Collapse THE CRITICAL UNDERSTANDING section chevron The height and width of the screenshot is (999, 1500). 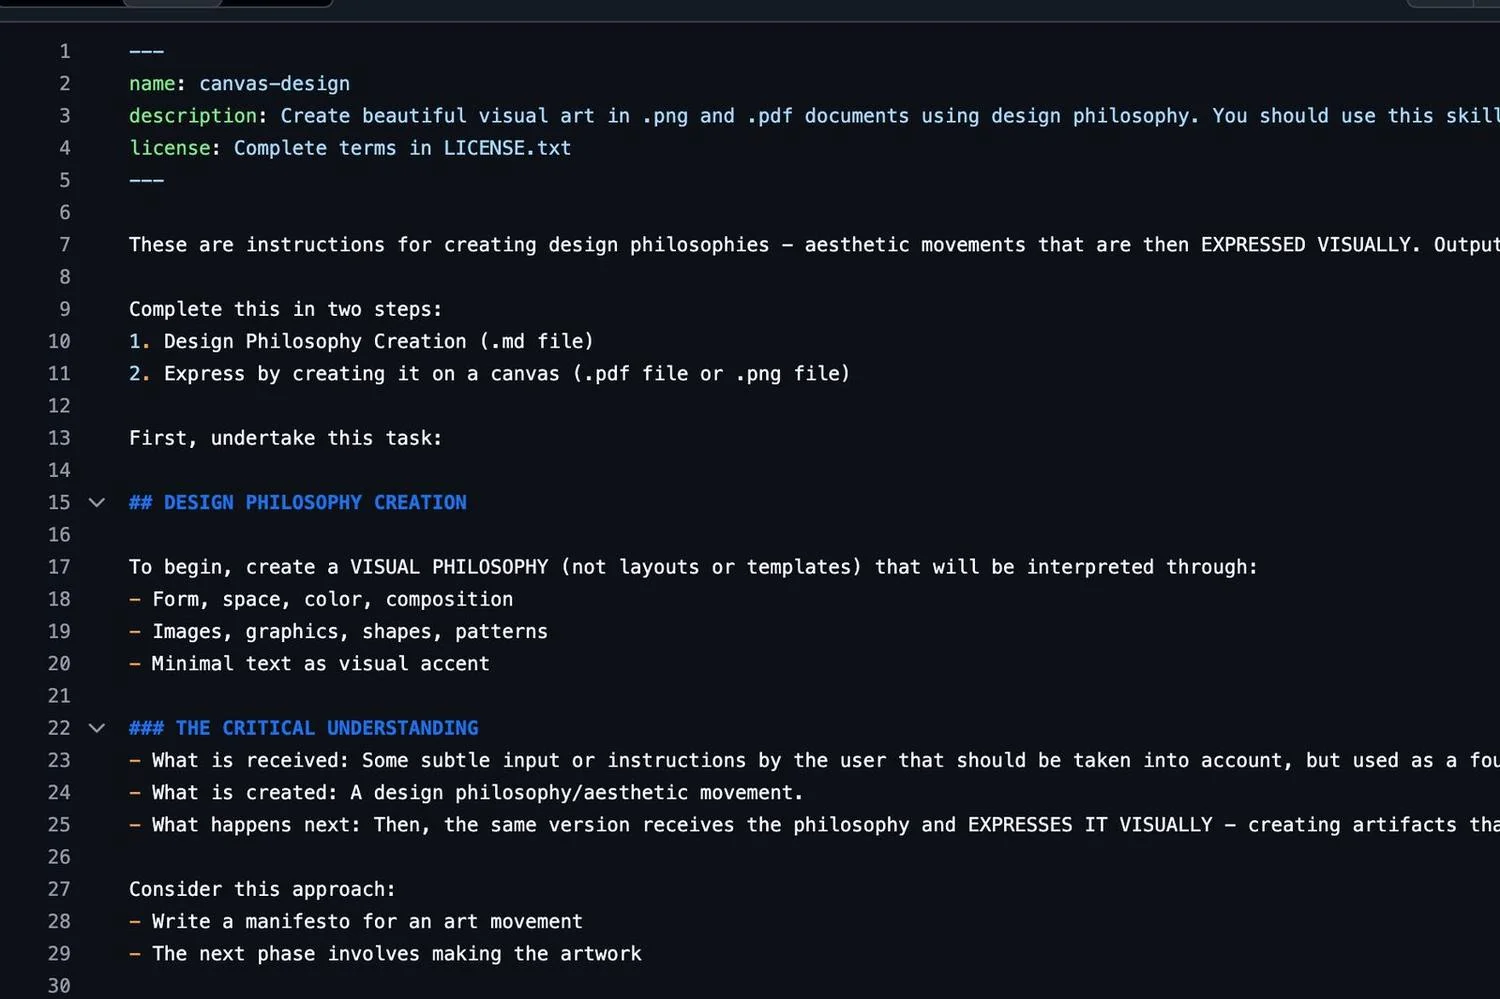pos(97,728)
